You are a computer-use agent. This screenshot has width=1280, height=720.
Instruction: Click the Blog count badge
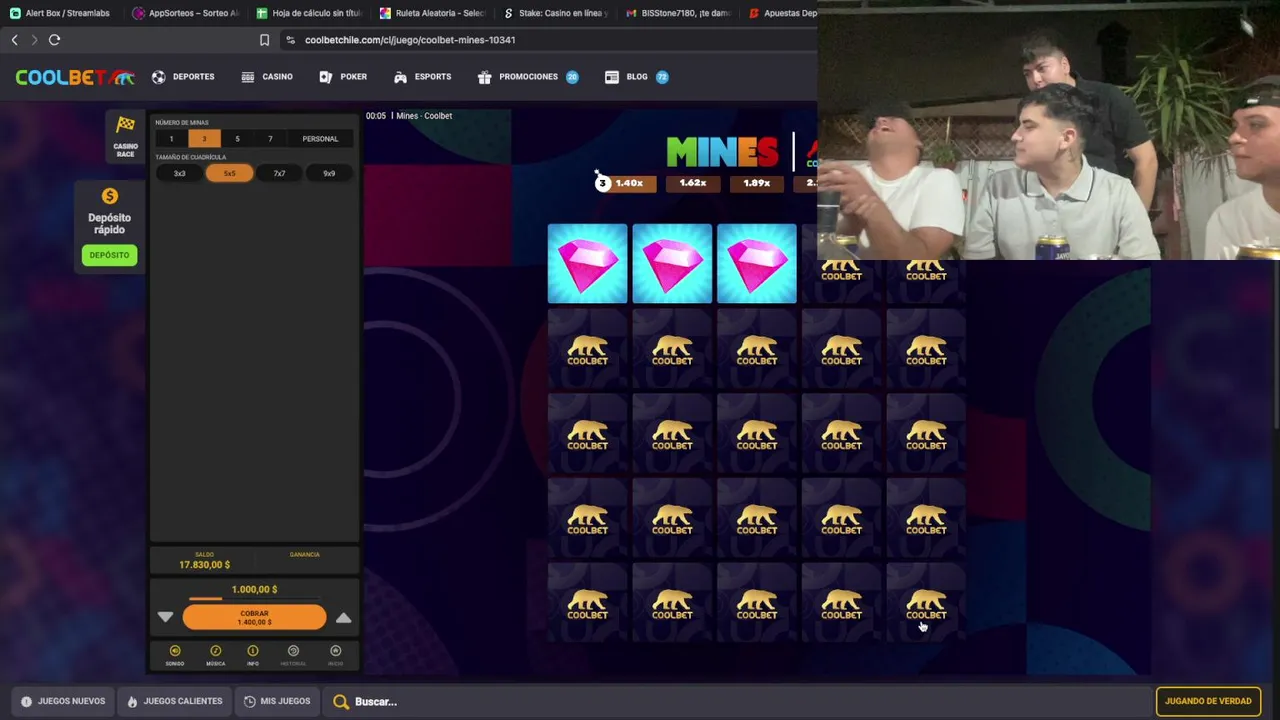point(662,77)
